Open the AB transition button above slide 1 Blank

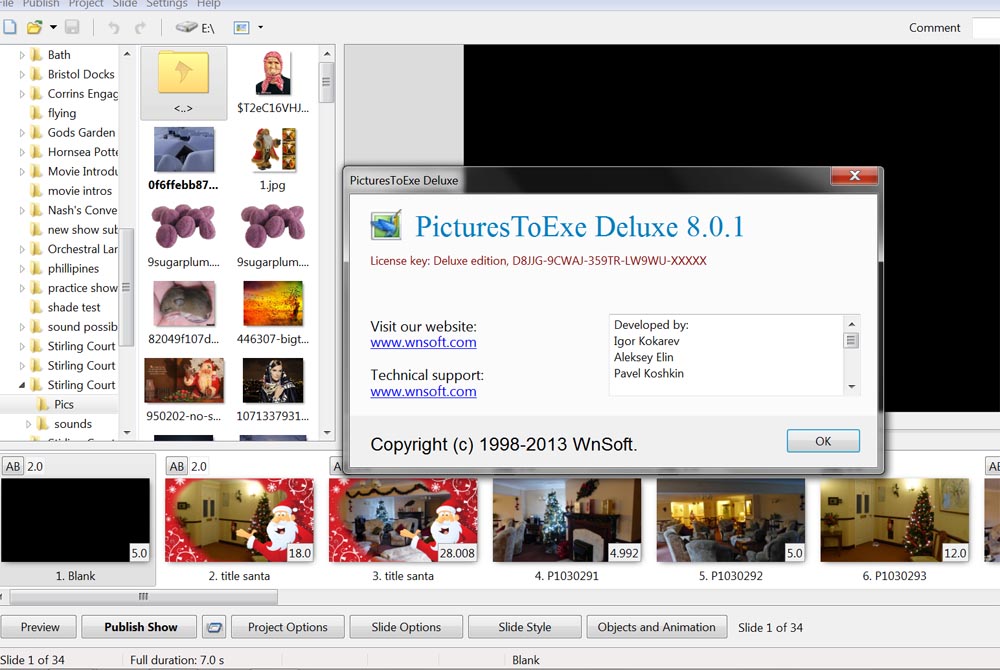[13, 466]
